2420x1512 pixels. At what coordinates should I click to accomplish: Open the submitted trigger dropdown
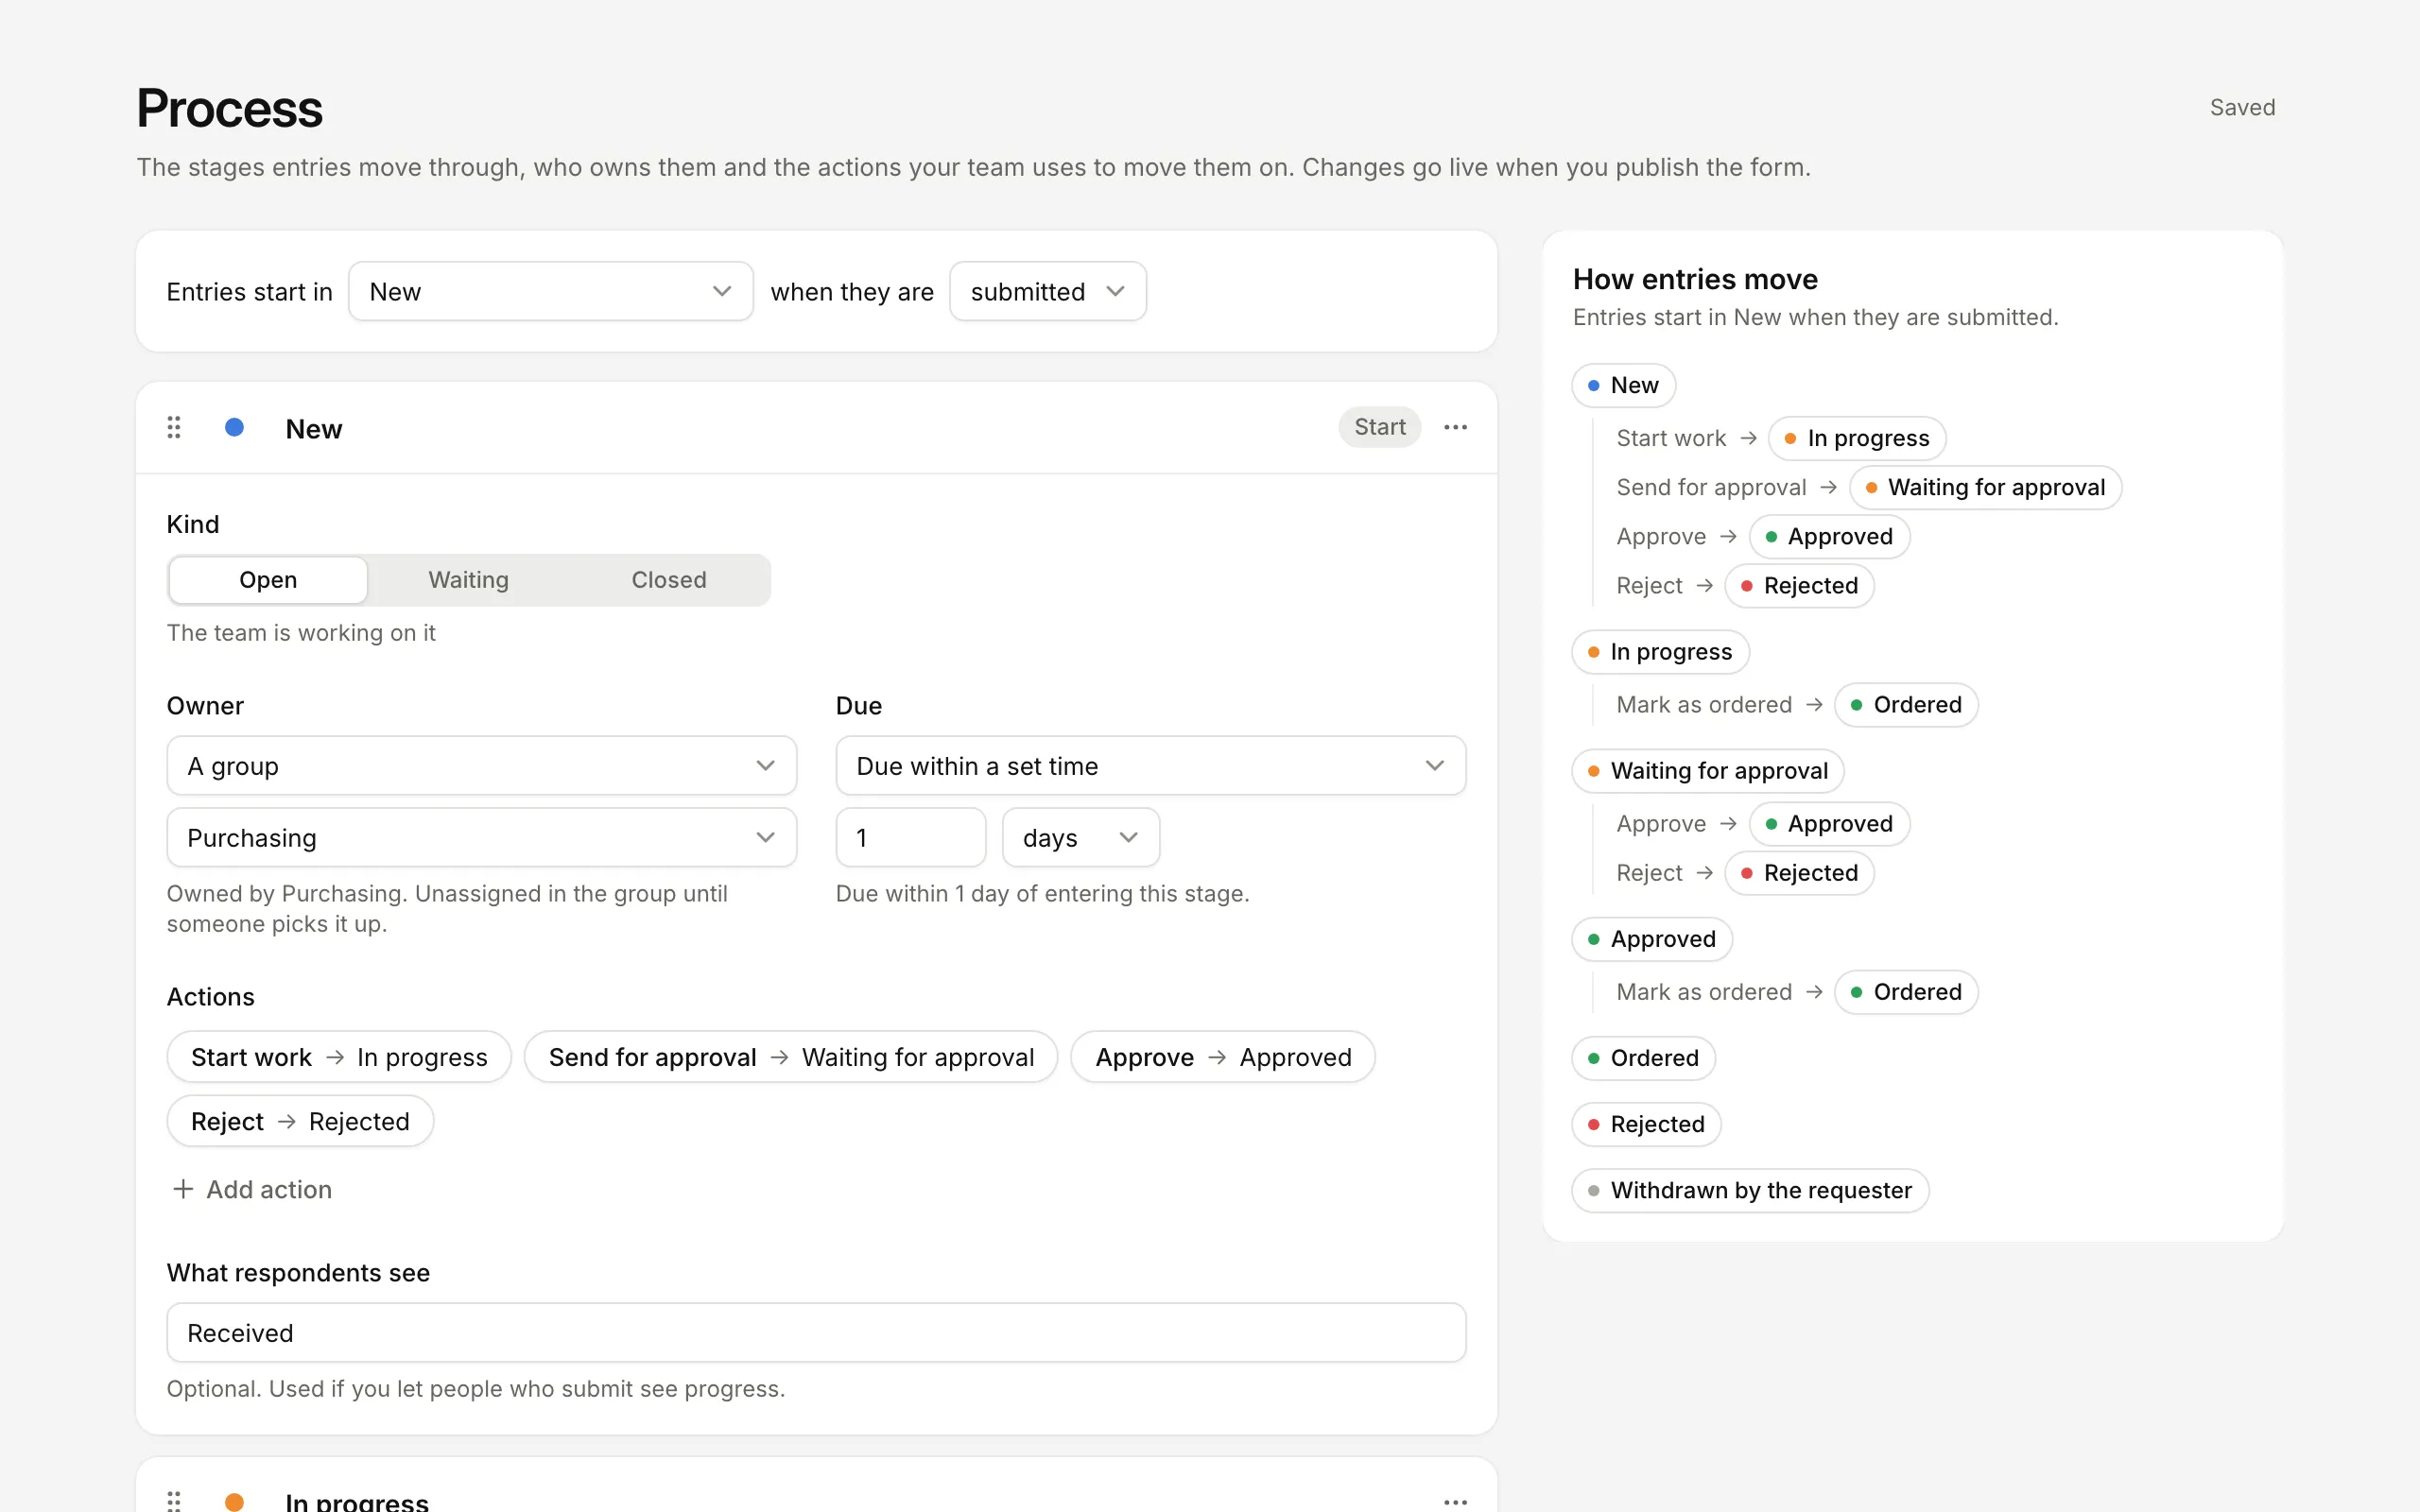pos(1047,291)
